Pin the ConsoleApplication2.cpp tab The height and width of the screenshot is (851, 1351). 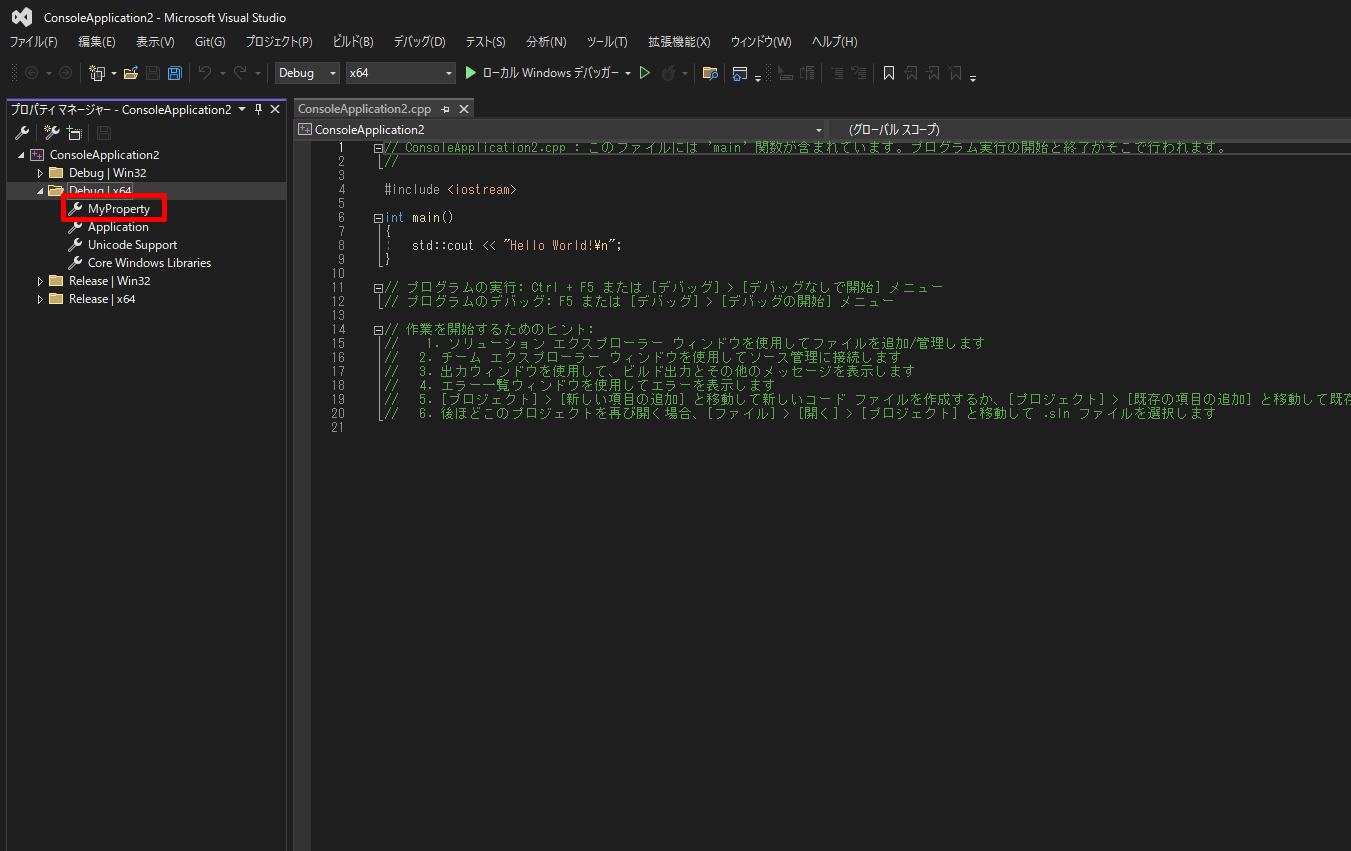446,109
